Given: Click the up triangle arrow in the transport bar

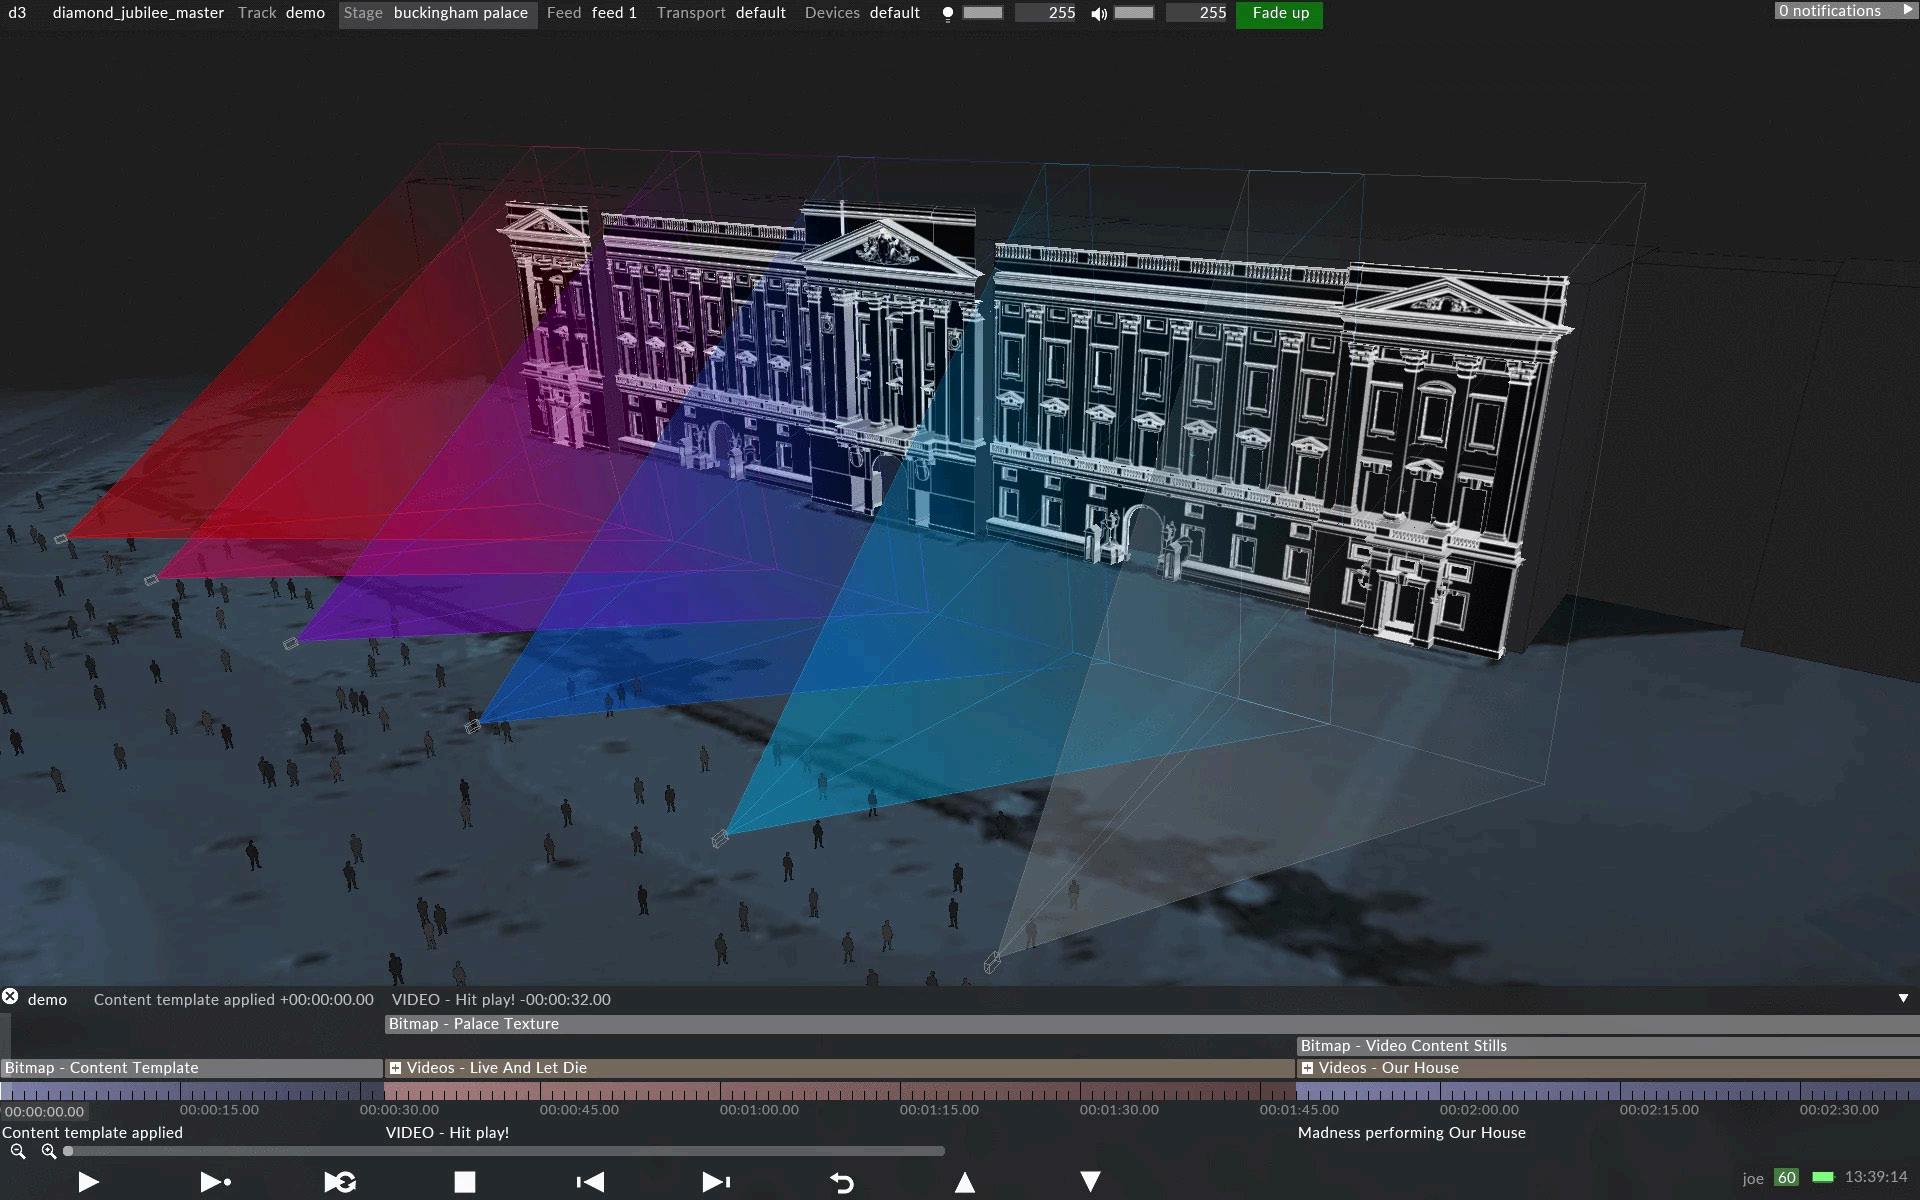Looking at the screenshot, I should click(x=965, y=1182).
